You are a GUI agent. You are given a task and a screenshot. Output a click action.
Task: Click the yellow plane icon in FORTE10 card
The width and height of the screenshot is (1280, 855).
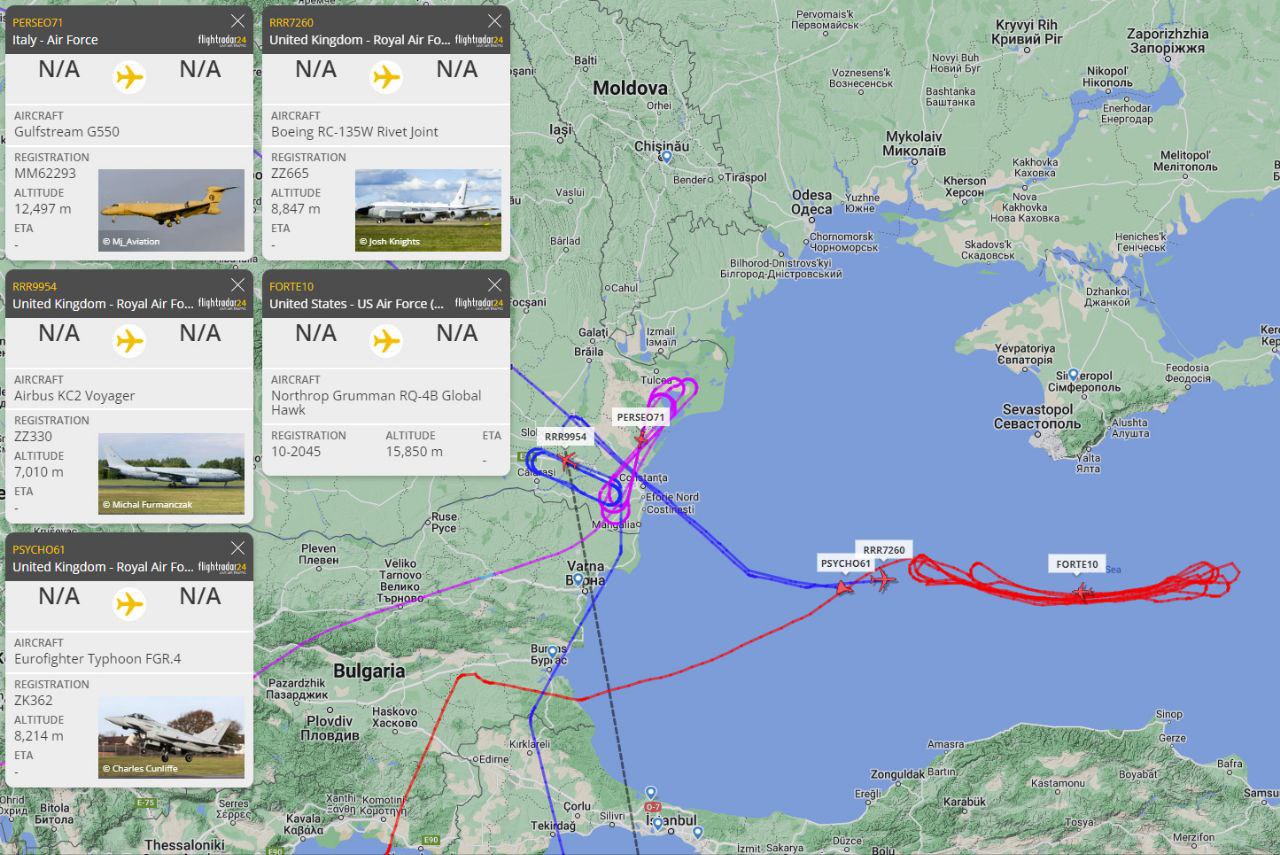386,341
